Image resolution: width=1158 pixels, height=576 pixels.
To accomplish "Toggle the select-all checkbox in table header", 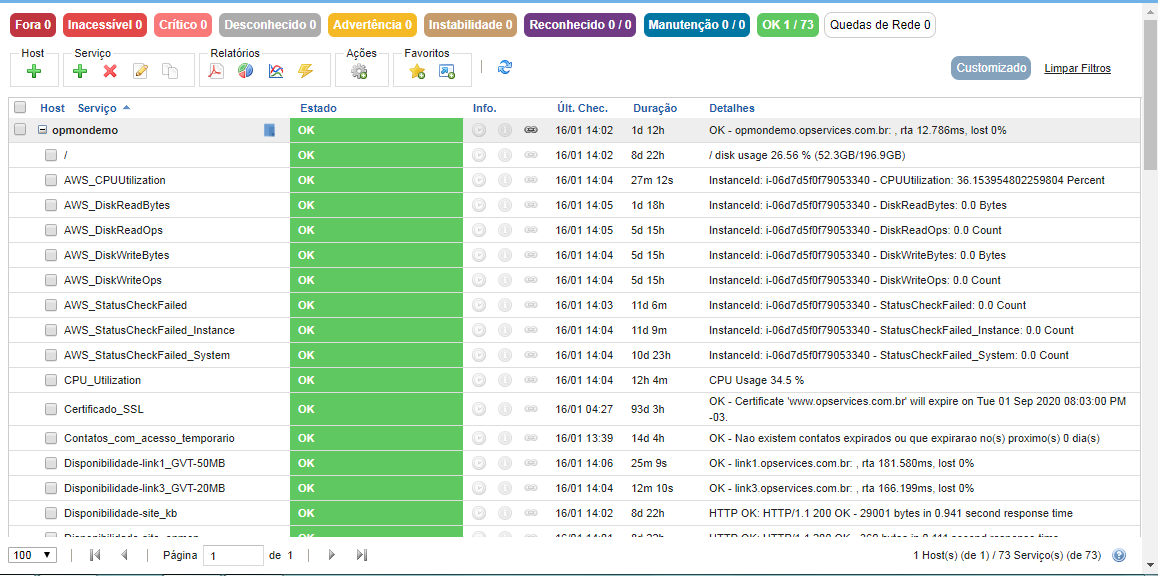I will tap(20, 107).
